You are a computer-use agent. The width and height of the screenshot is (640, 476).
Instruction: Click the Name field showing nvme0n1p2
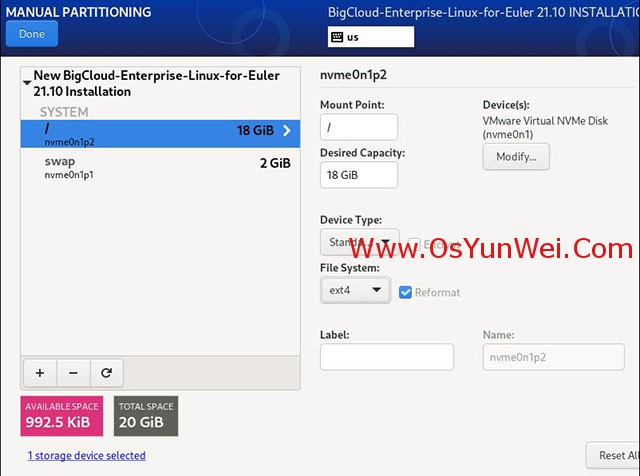(553, 357)
